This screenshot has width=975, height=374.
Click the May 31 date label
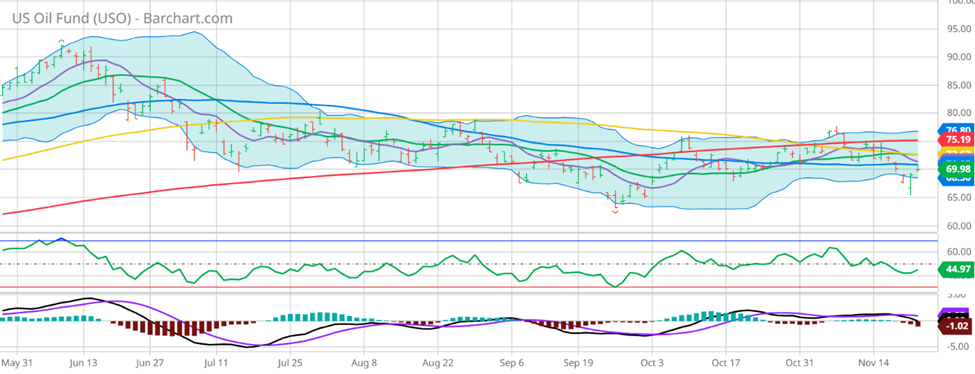pyautogui.click(x=17, y=362)
